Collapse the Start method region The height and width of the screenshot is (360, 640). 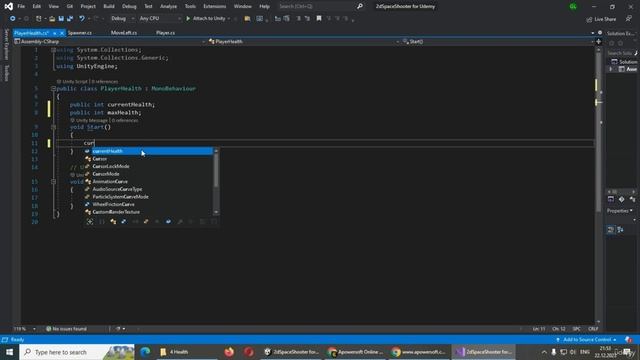[x=53, y=127]
